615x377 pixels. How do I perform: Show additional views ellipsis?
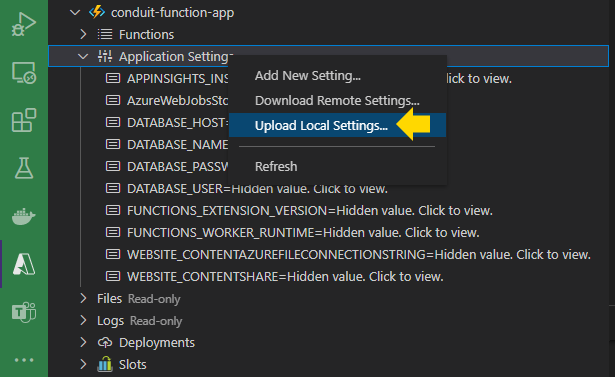click(x=24, y=360)
